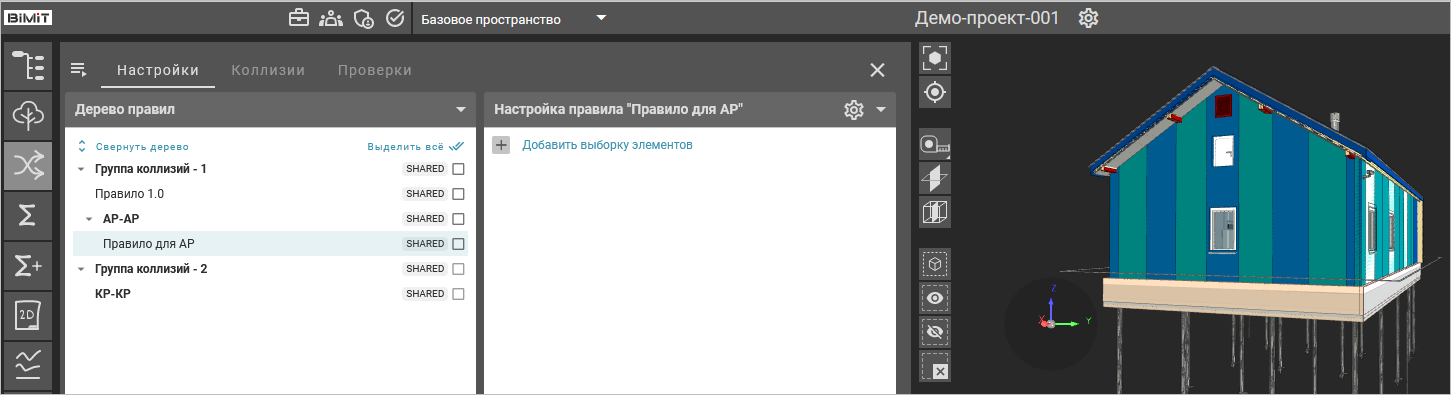Click the fit-model-to-view icon in viewer

(935, 57)
